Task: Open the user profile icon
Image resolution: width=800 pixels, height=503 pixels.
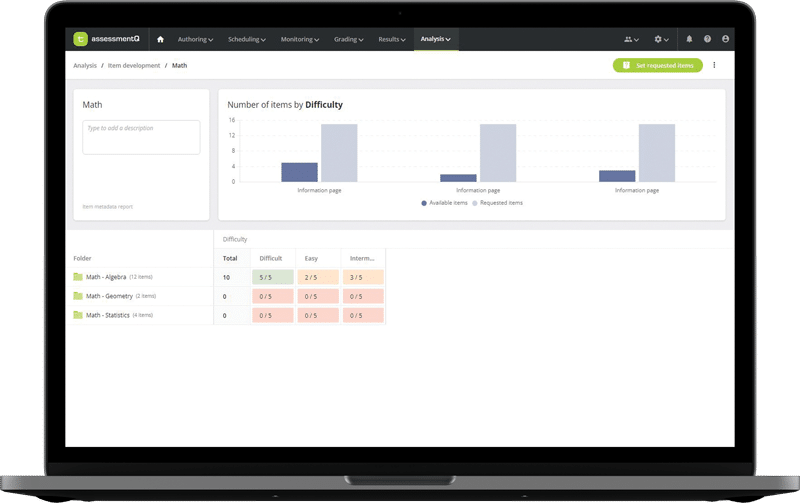Action: (725, 39)
